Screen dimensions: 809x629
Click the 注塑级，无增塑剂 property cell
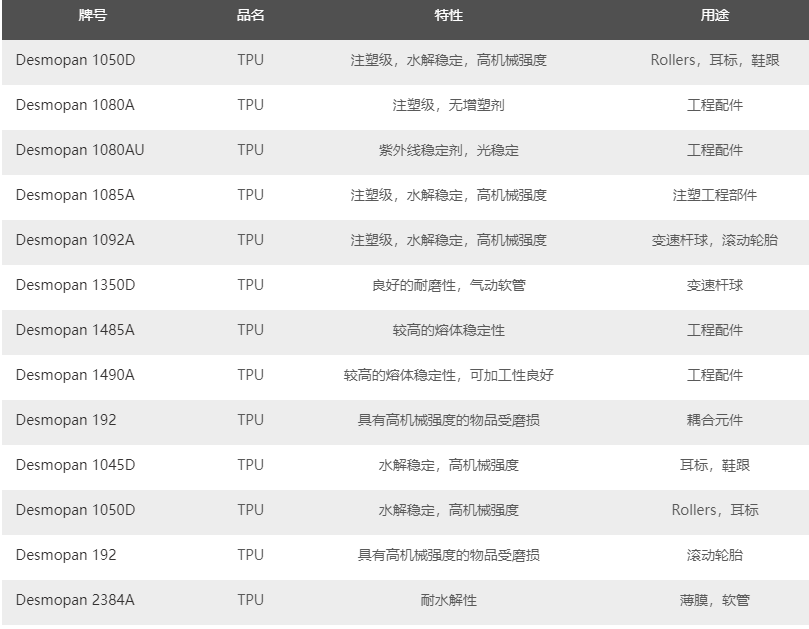pos(448,105)
